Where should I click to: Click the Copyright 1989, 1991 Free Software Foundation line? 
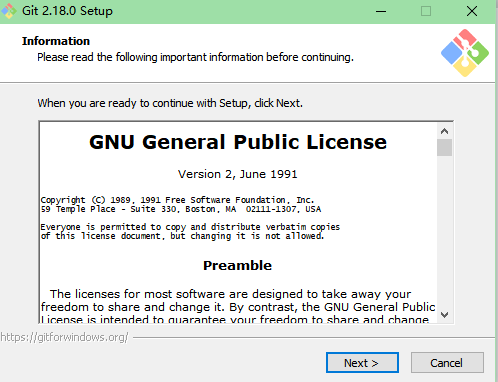pos(177,200)
